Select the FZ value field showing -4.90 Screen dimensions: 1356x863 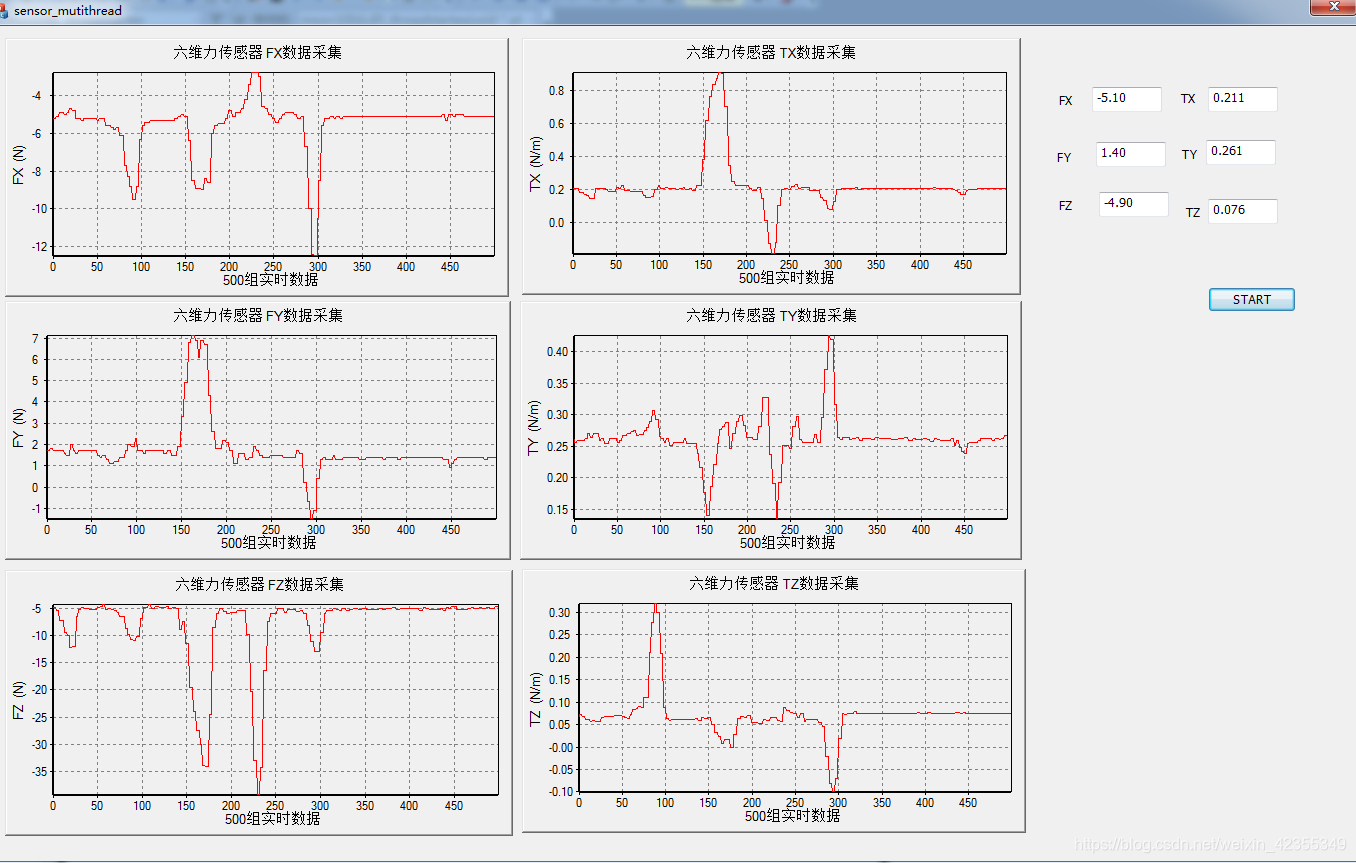coord(1134,203)
